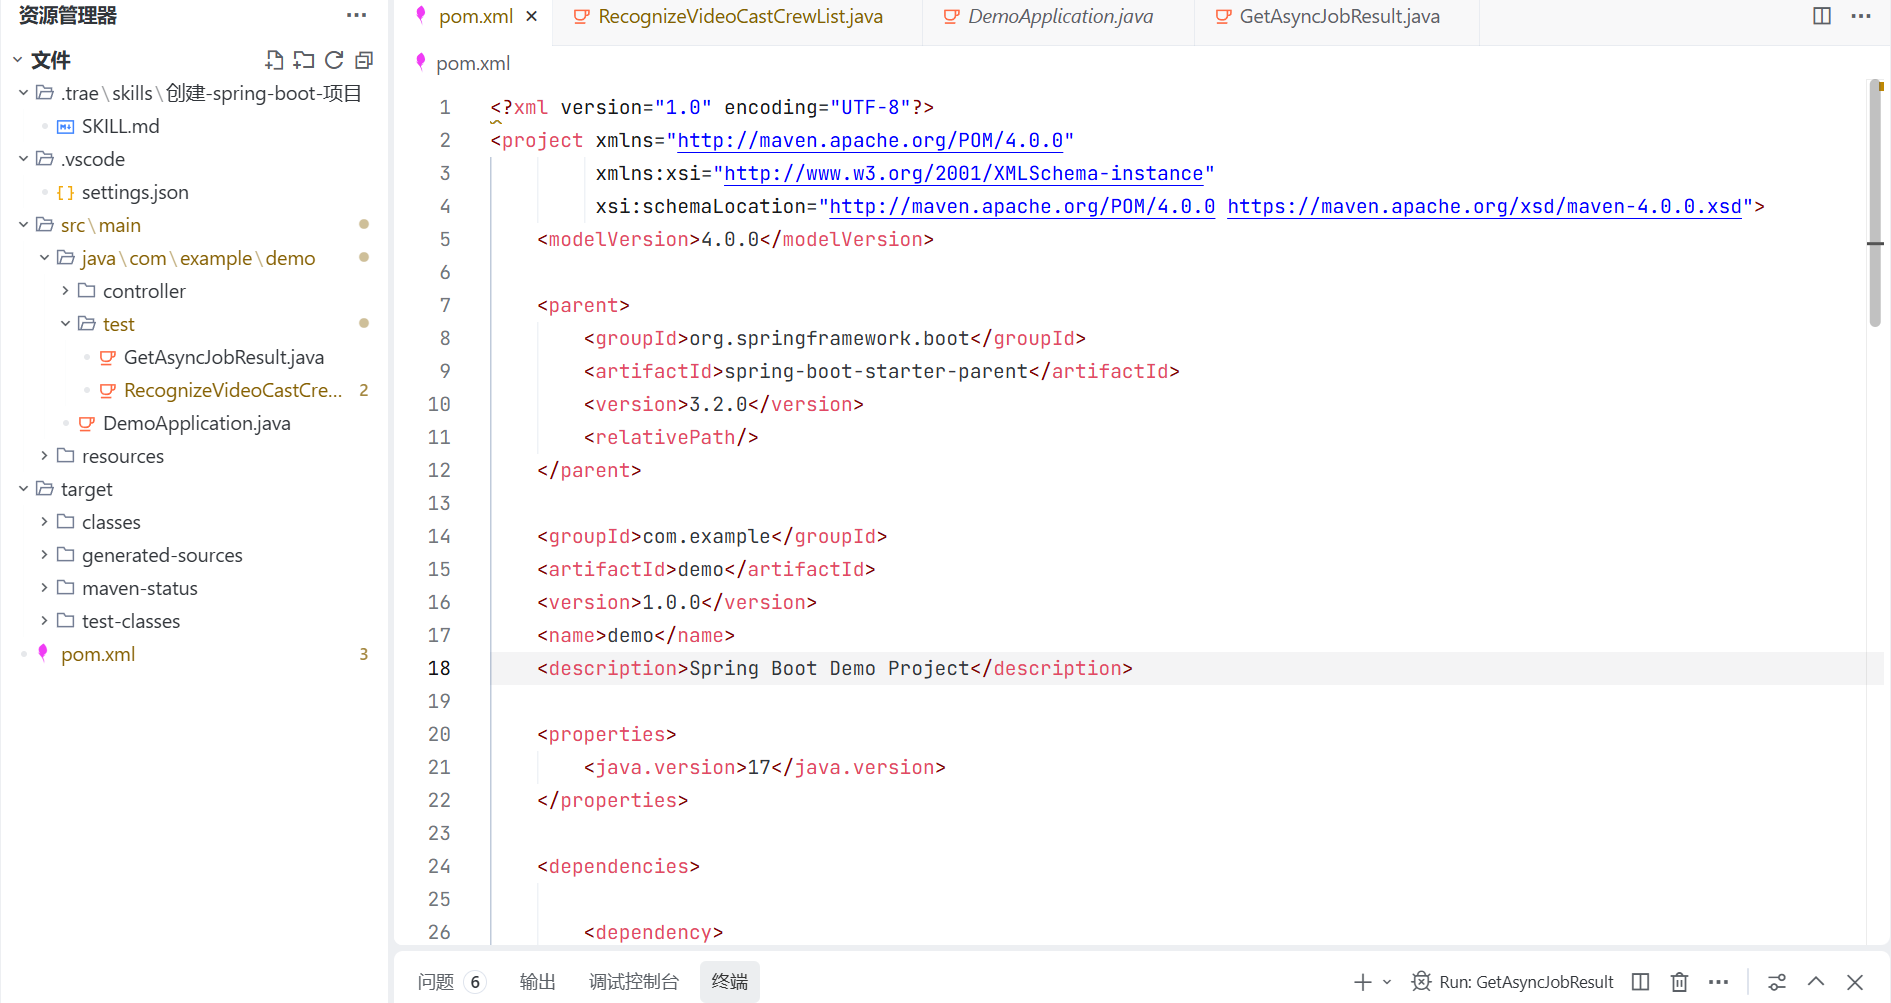Image resolution: width=1891 pixels, height=1003 pixels.
Task: Close the pom.xml tab
Action: tap(531, 16)
